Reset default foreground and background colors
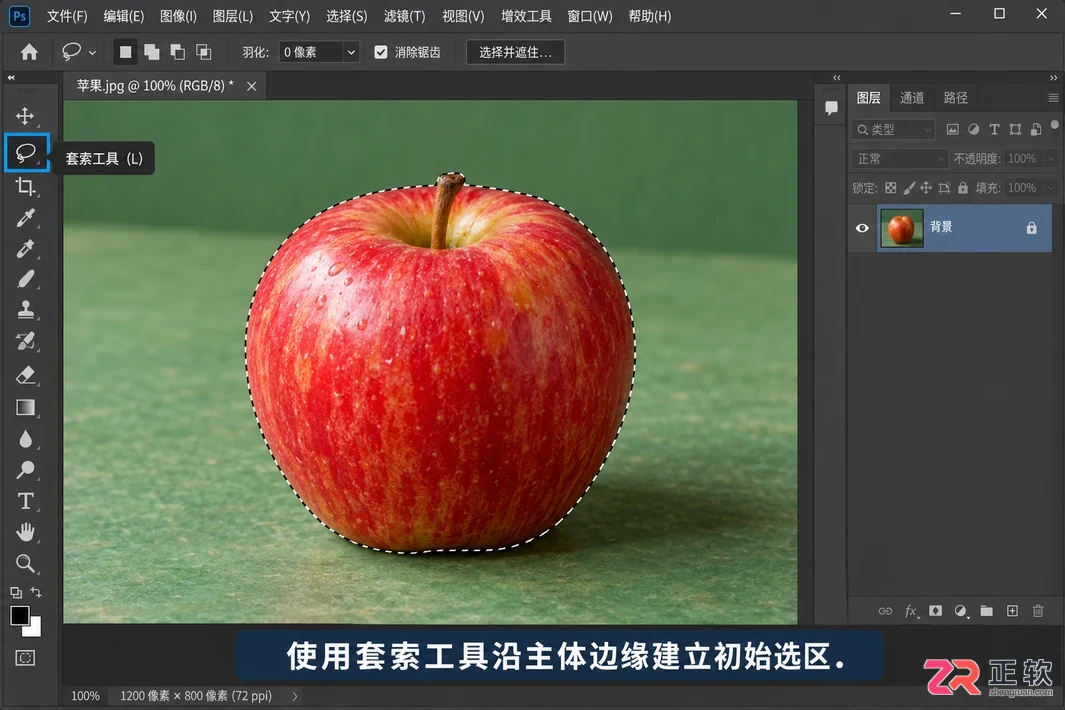This screenshot has height=710, width=1065. pyautogui.click(x=16, y=592)
